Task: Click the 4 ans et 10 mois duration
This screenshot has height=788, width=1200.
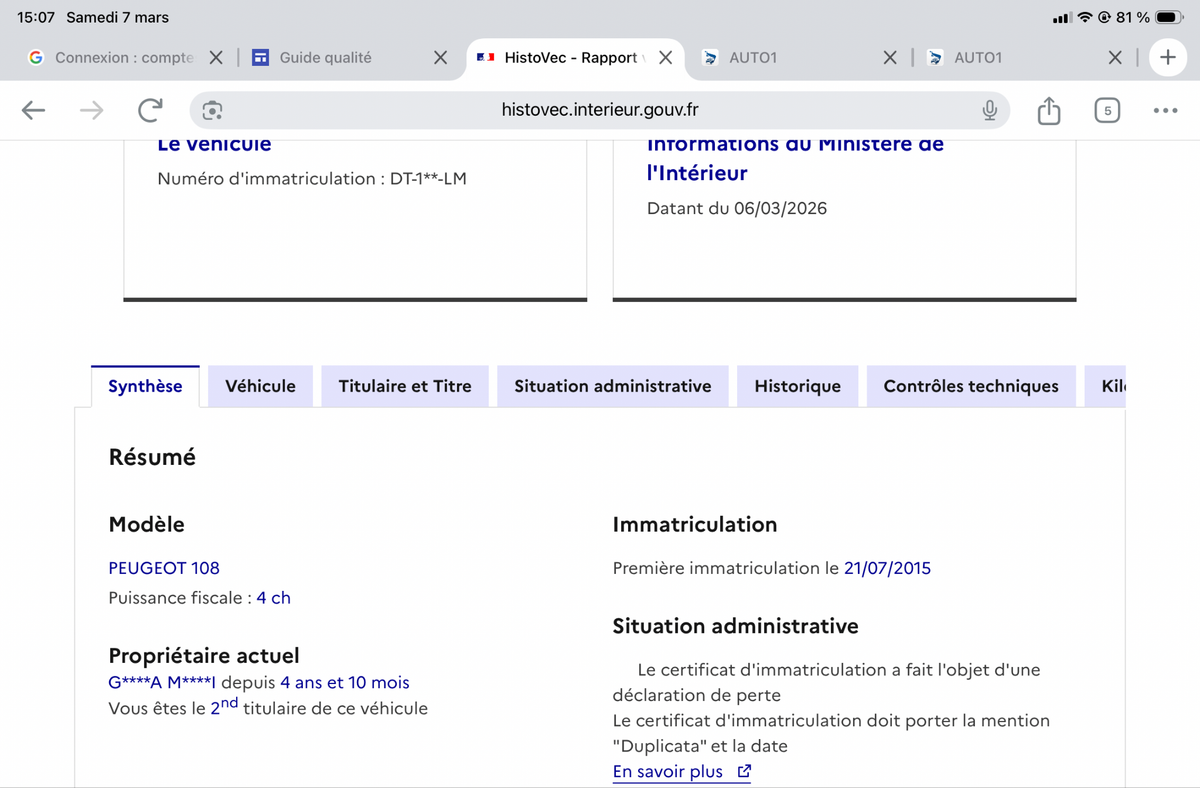Action: pyautogui.click(x=345, y=683)
